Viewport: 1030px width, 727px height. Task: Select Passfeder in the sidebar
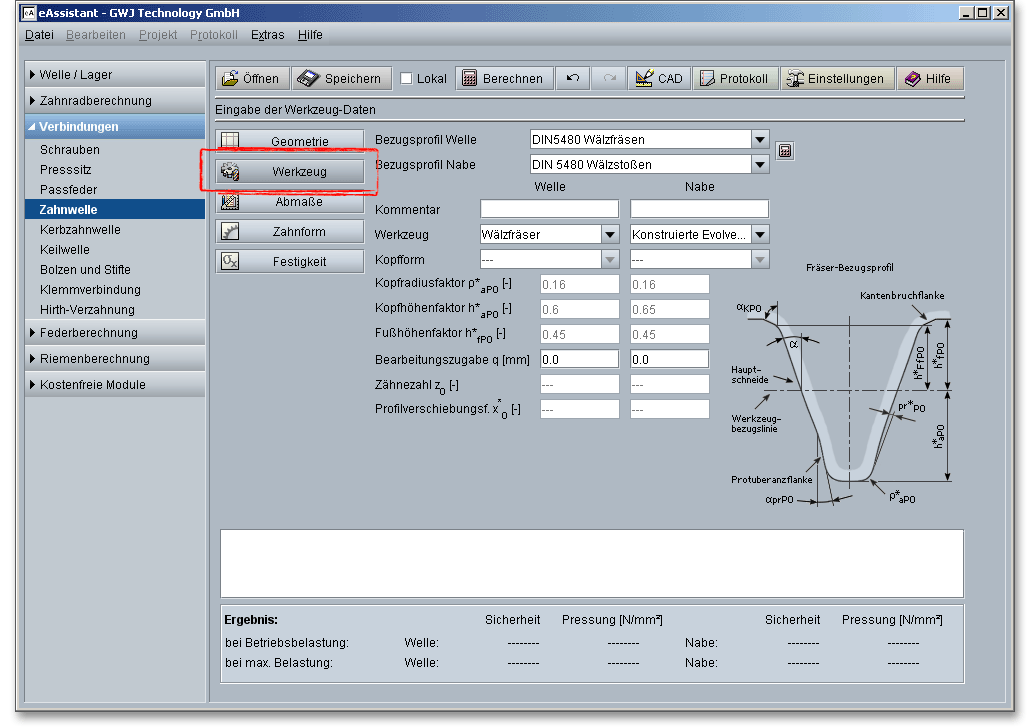point(68,190)
